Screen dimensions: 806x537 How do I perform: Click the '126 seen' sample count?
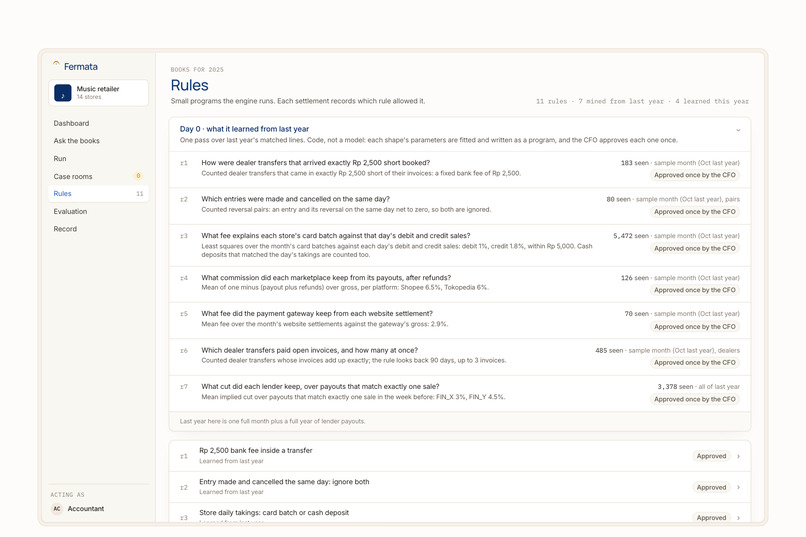pyautogui.click(x=634, y=278)
